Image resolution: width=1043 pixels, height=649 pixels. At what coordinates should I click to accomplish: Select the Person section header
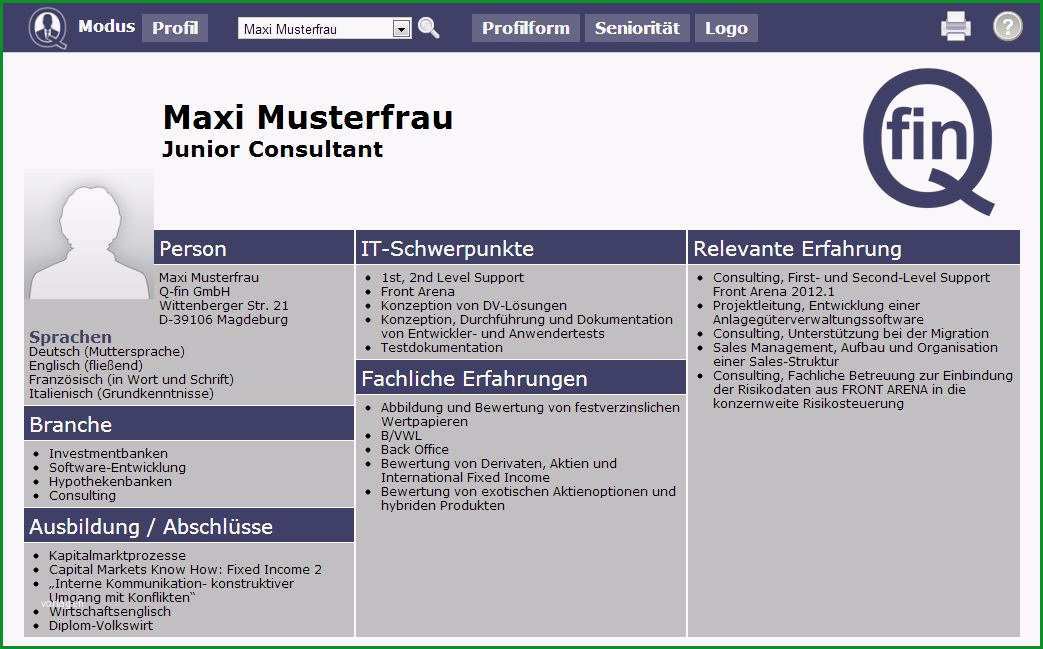pyautogui.click(x=254, y=248)
